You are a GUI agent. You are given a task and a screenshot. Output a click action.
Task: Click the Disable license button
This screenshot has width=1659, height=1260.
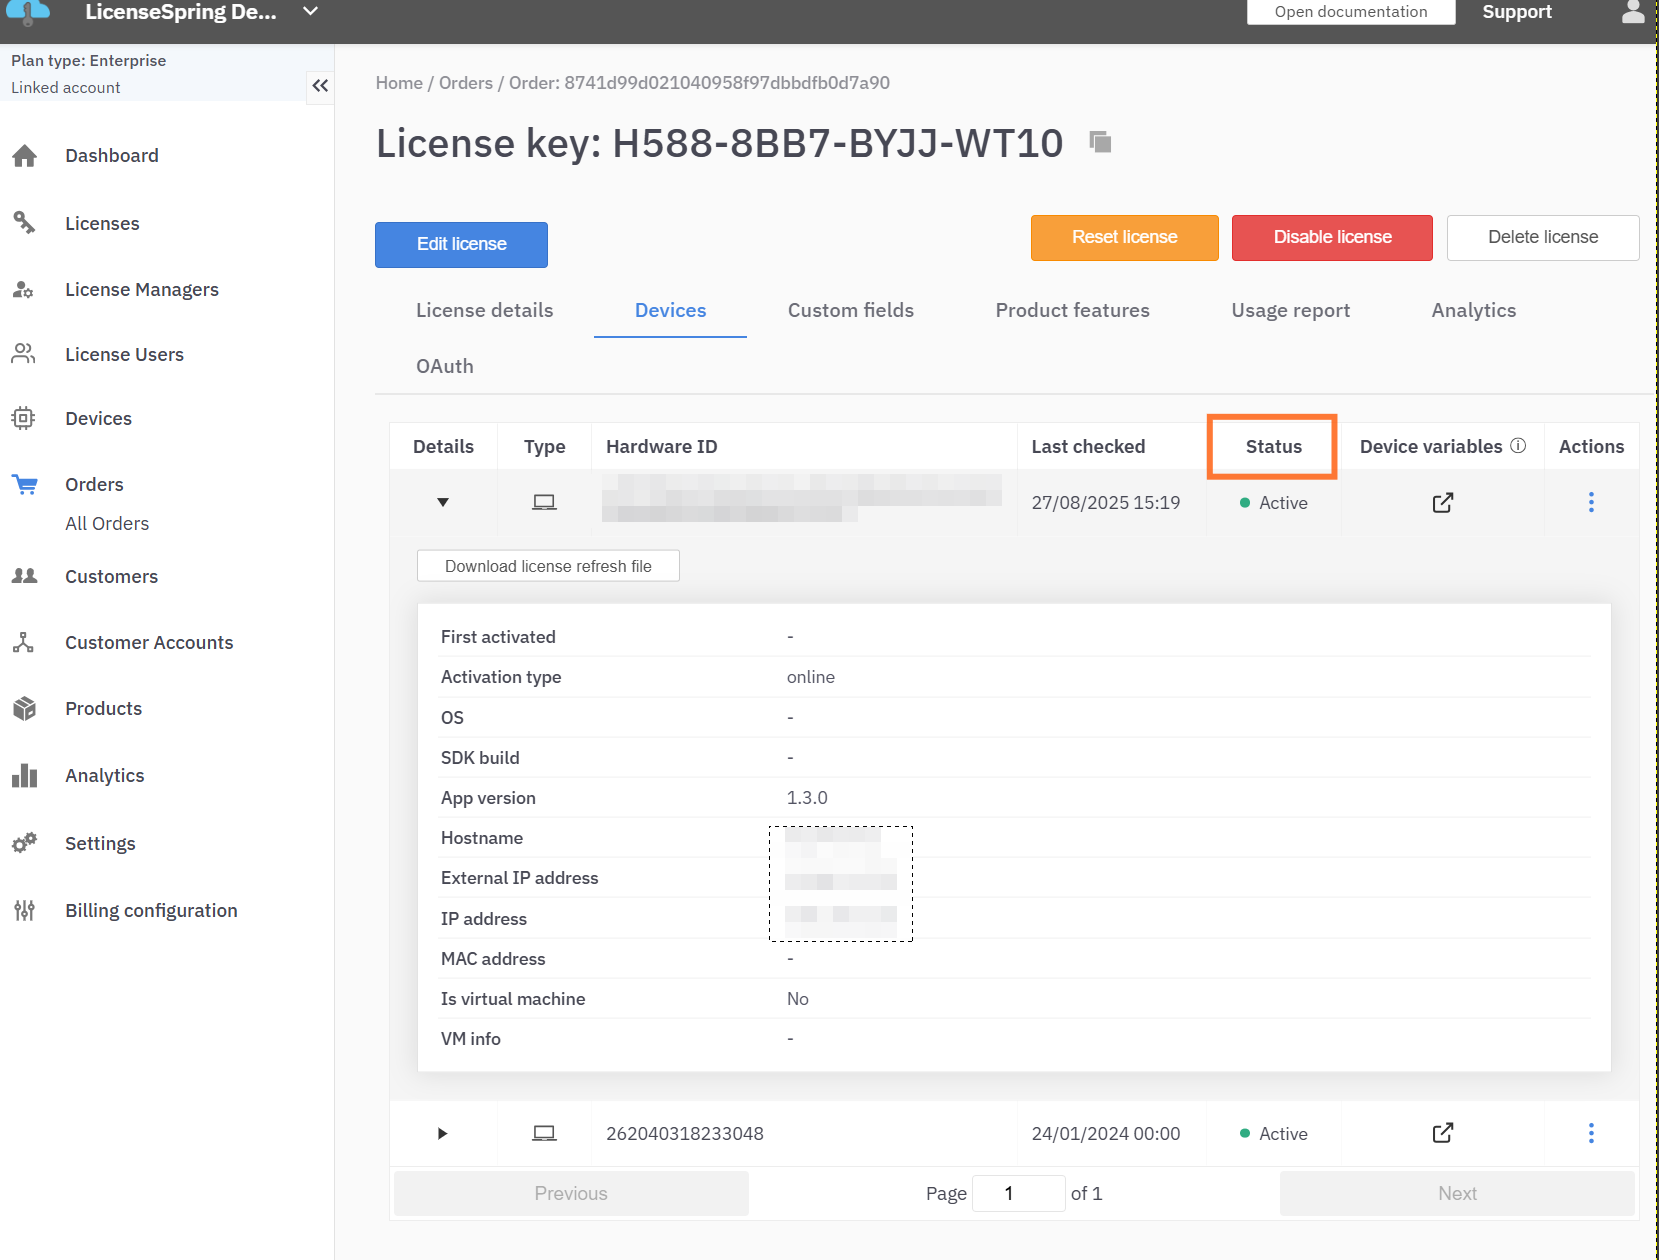[x=1331, y=238]
